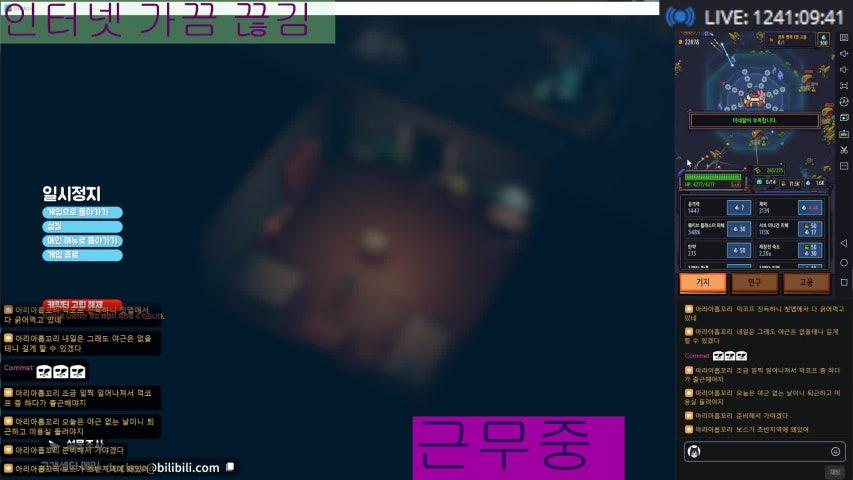Click the bilibili.com address text

(x=185, y=467)
